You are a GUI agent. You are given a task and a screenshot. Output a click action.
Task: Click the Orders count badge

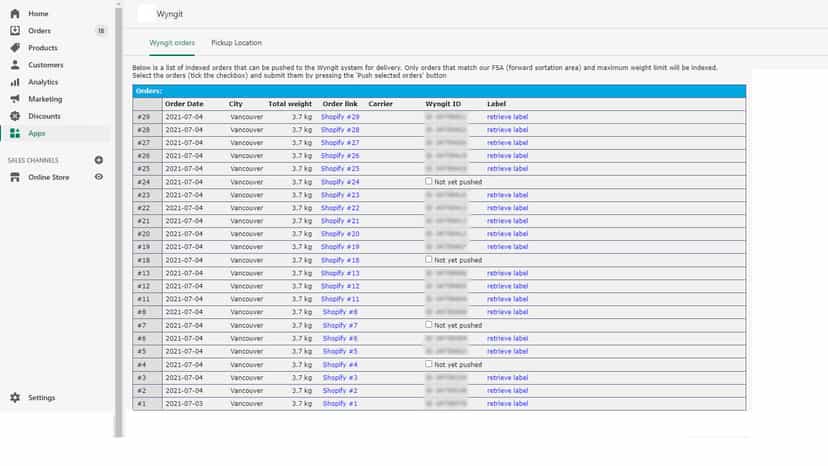pos(101,31)
